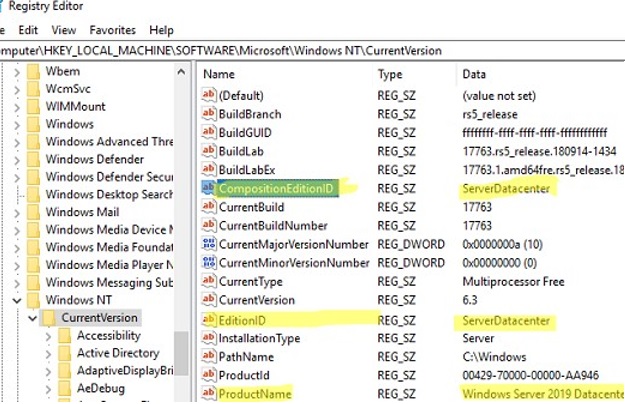This screenshot has width=625, height=404.
Task: Open the View menu
Action: tap(63, 30)
